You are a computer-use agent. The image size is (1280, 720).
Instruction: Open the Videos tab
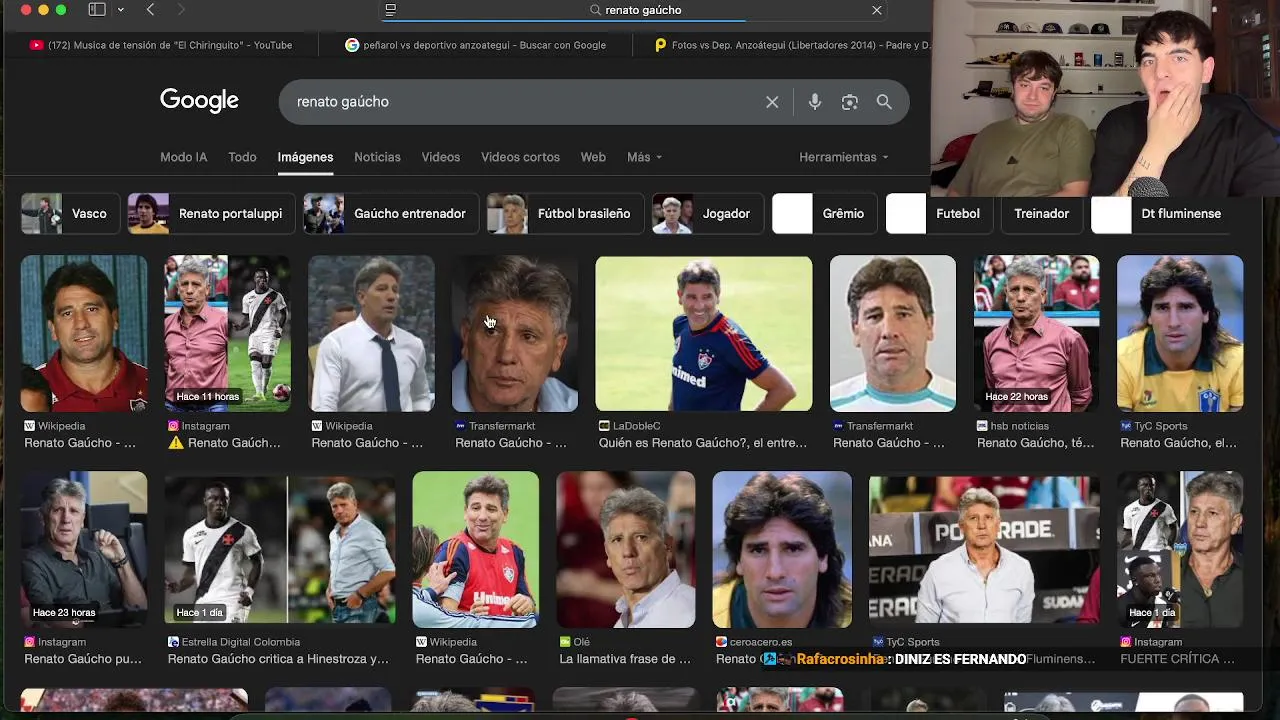click(x=441, y=157)
